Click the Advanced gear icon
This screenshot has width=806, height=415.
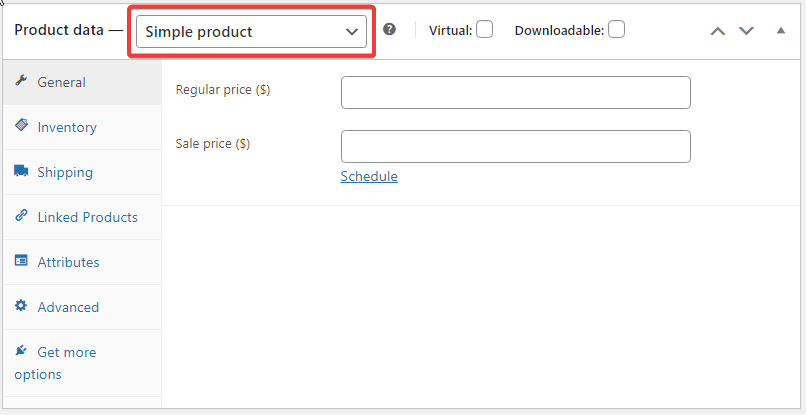[21, 305]
